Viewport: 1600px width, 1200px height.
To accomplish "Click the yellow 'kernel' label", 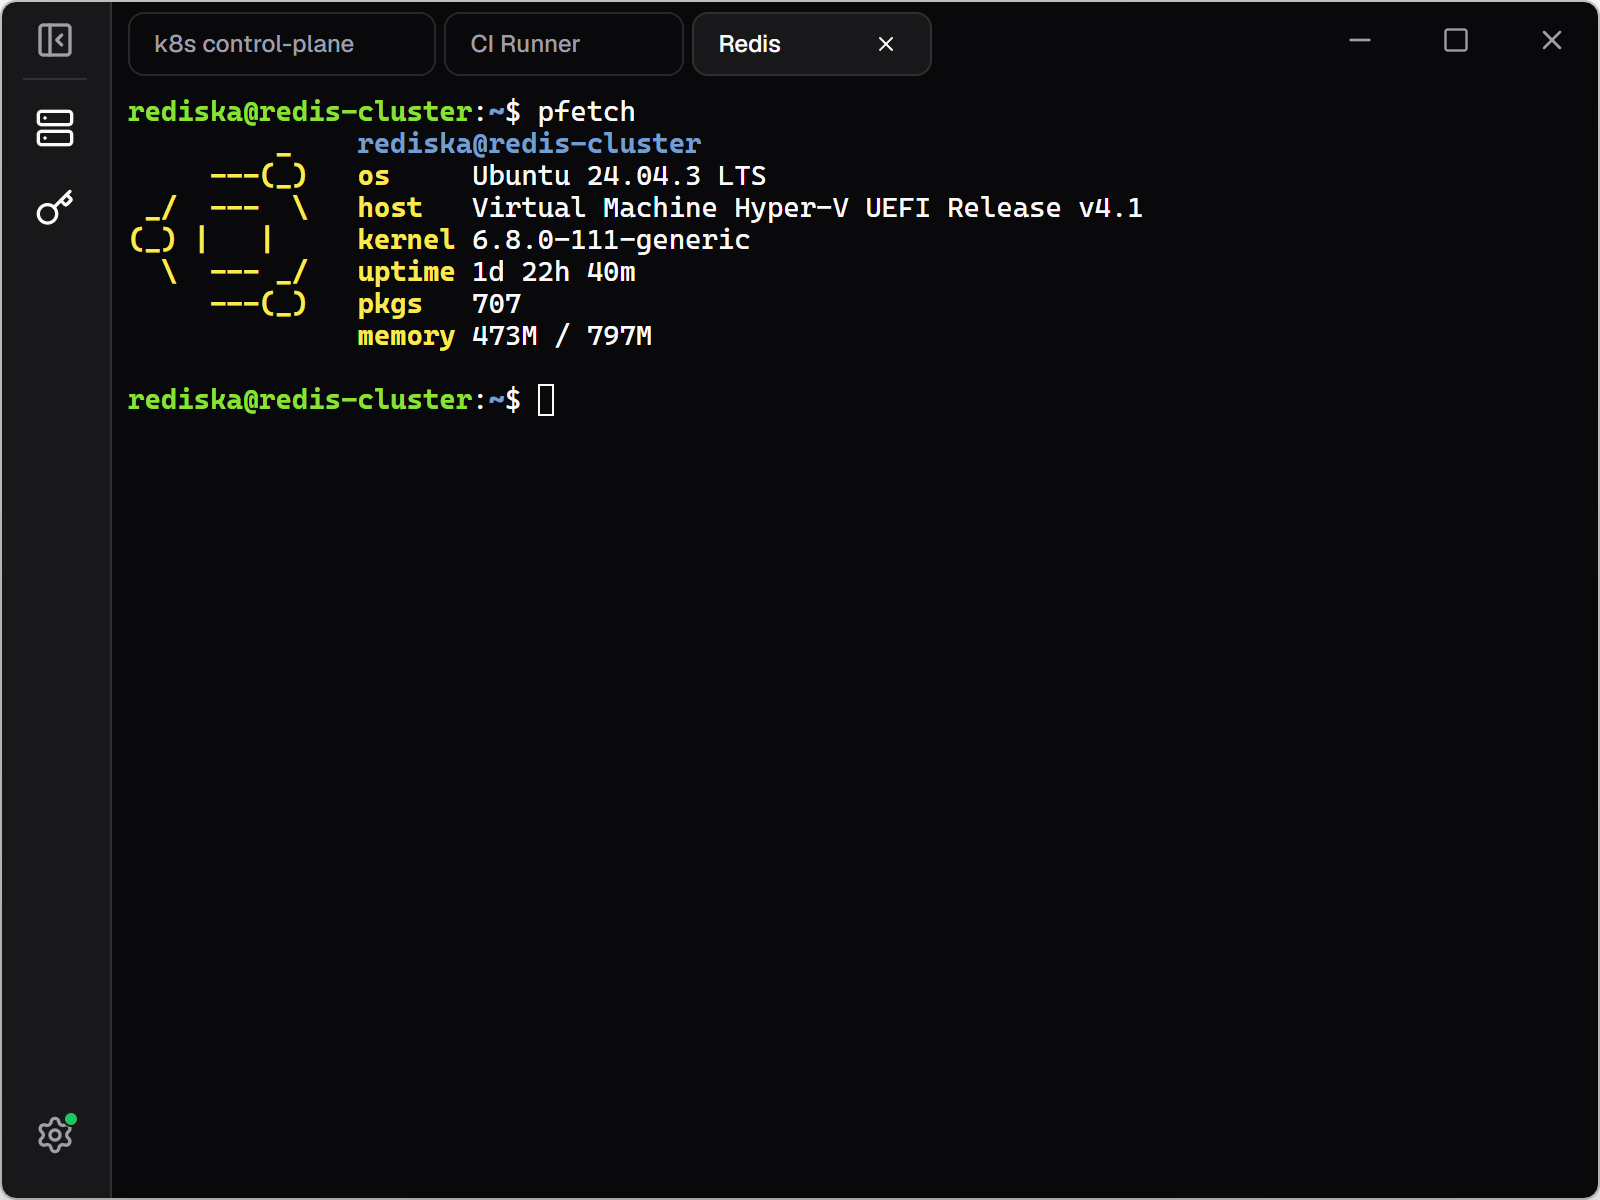I will 406,240.
